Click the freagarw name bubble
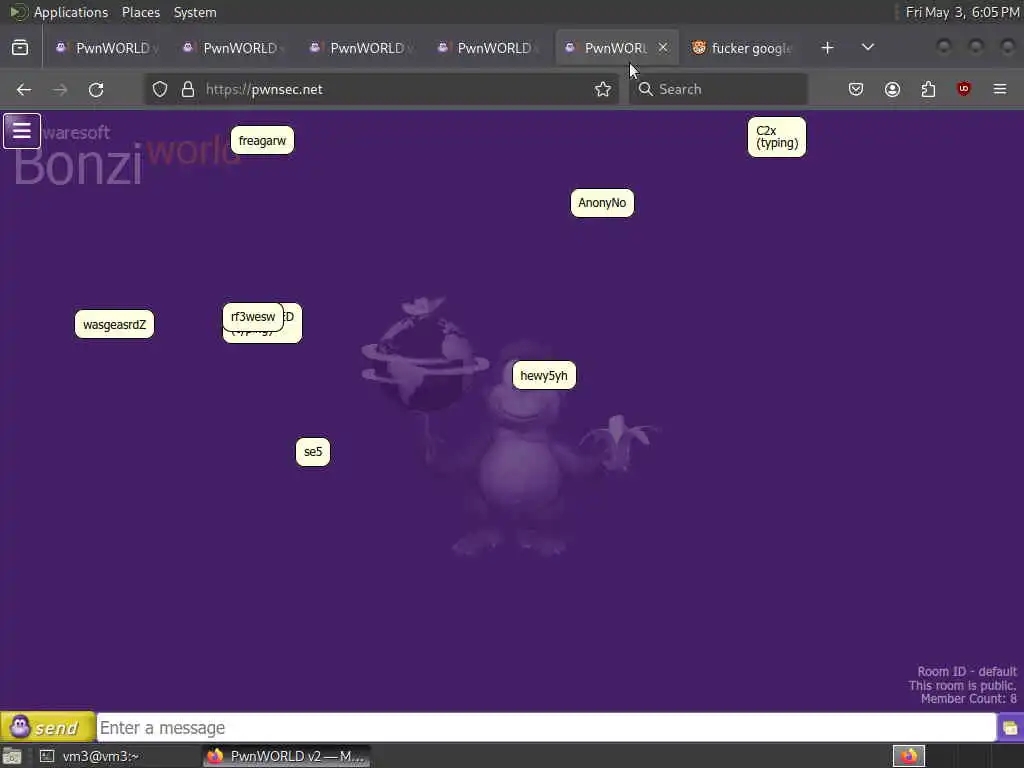 click(x=263, y=140)
